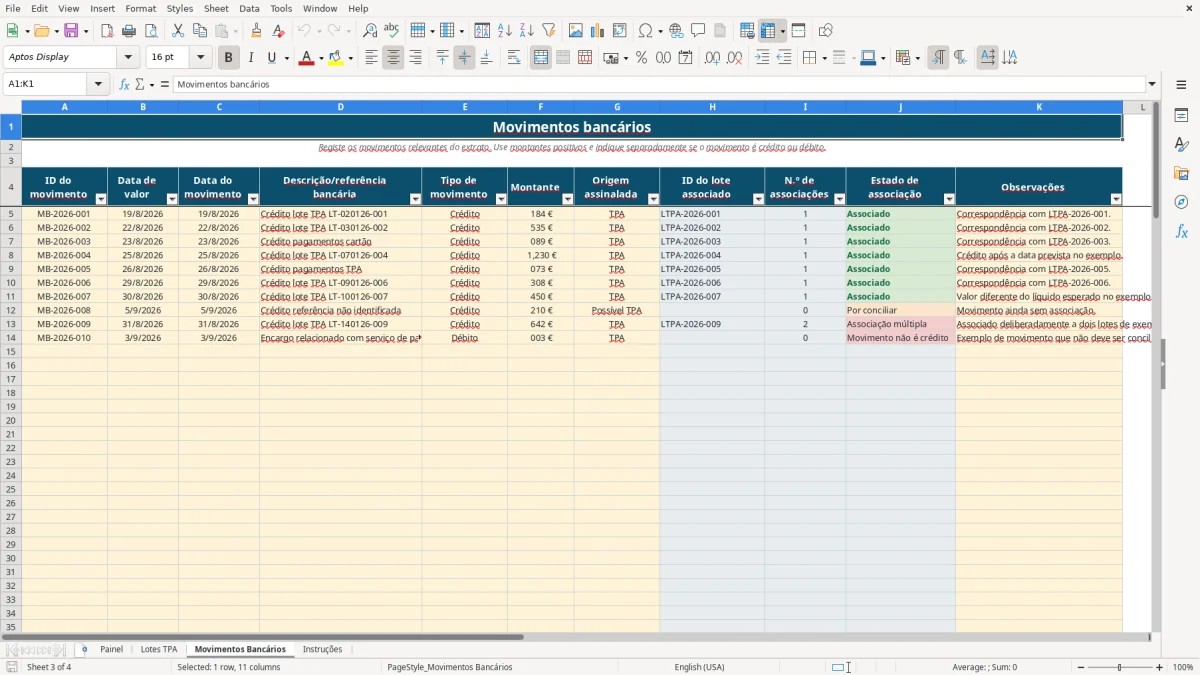Toggle Italic formatting
The width and height of the screenshot is (1200, 675).
[x=250, y=58]
